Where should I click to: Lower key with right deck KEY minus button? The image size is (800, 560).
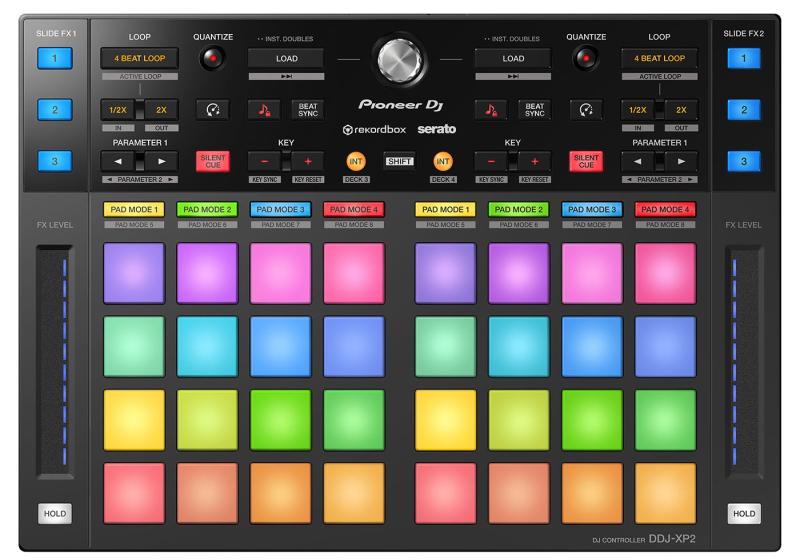tap(491, 161)
